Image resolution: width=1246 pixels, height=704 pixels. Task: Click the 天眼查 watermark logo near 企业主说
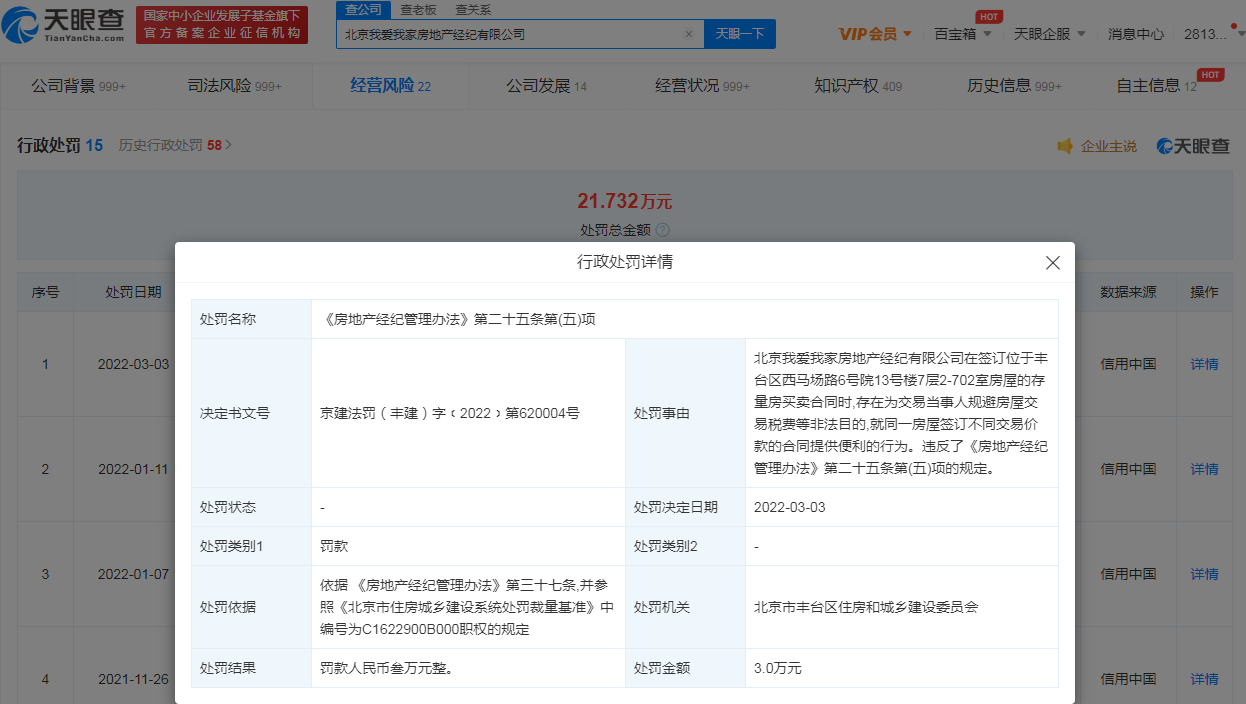pyautogui.click(x=1193, y=146)
